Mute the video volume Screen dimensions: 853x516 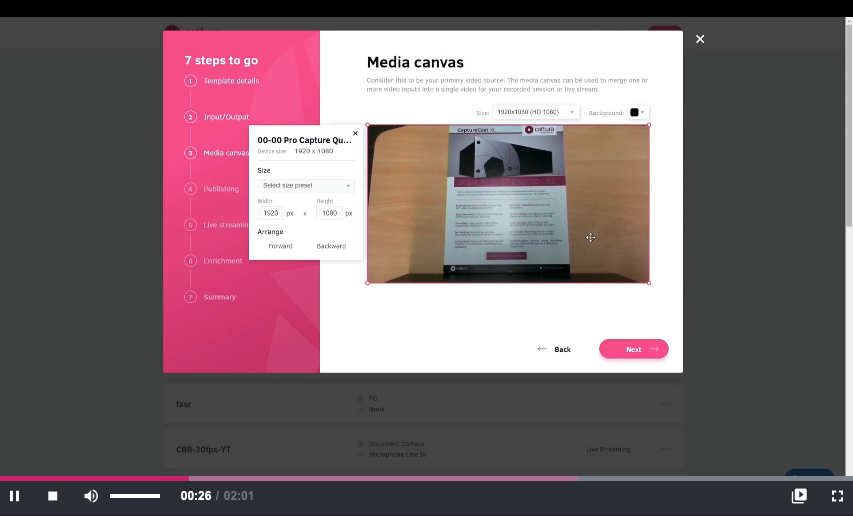[x=91, y=496]
